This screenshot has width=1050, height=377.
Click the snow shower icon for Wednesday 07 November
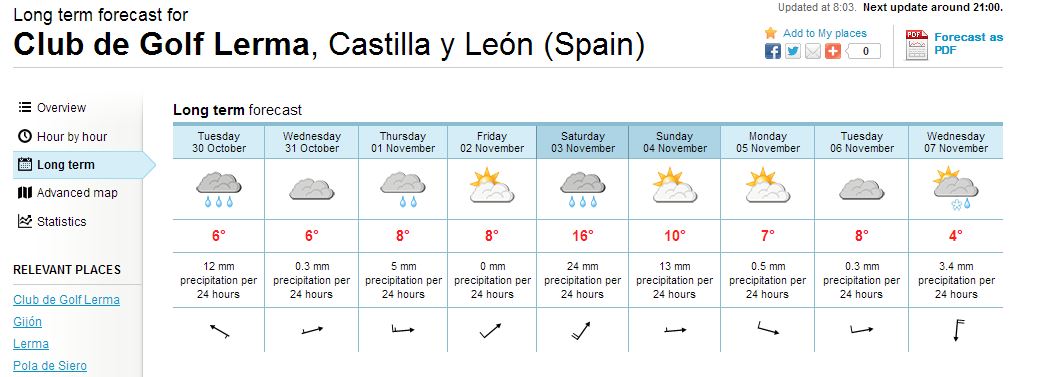point(955,189)
